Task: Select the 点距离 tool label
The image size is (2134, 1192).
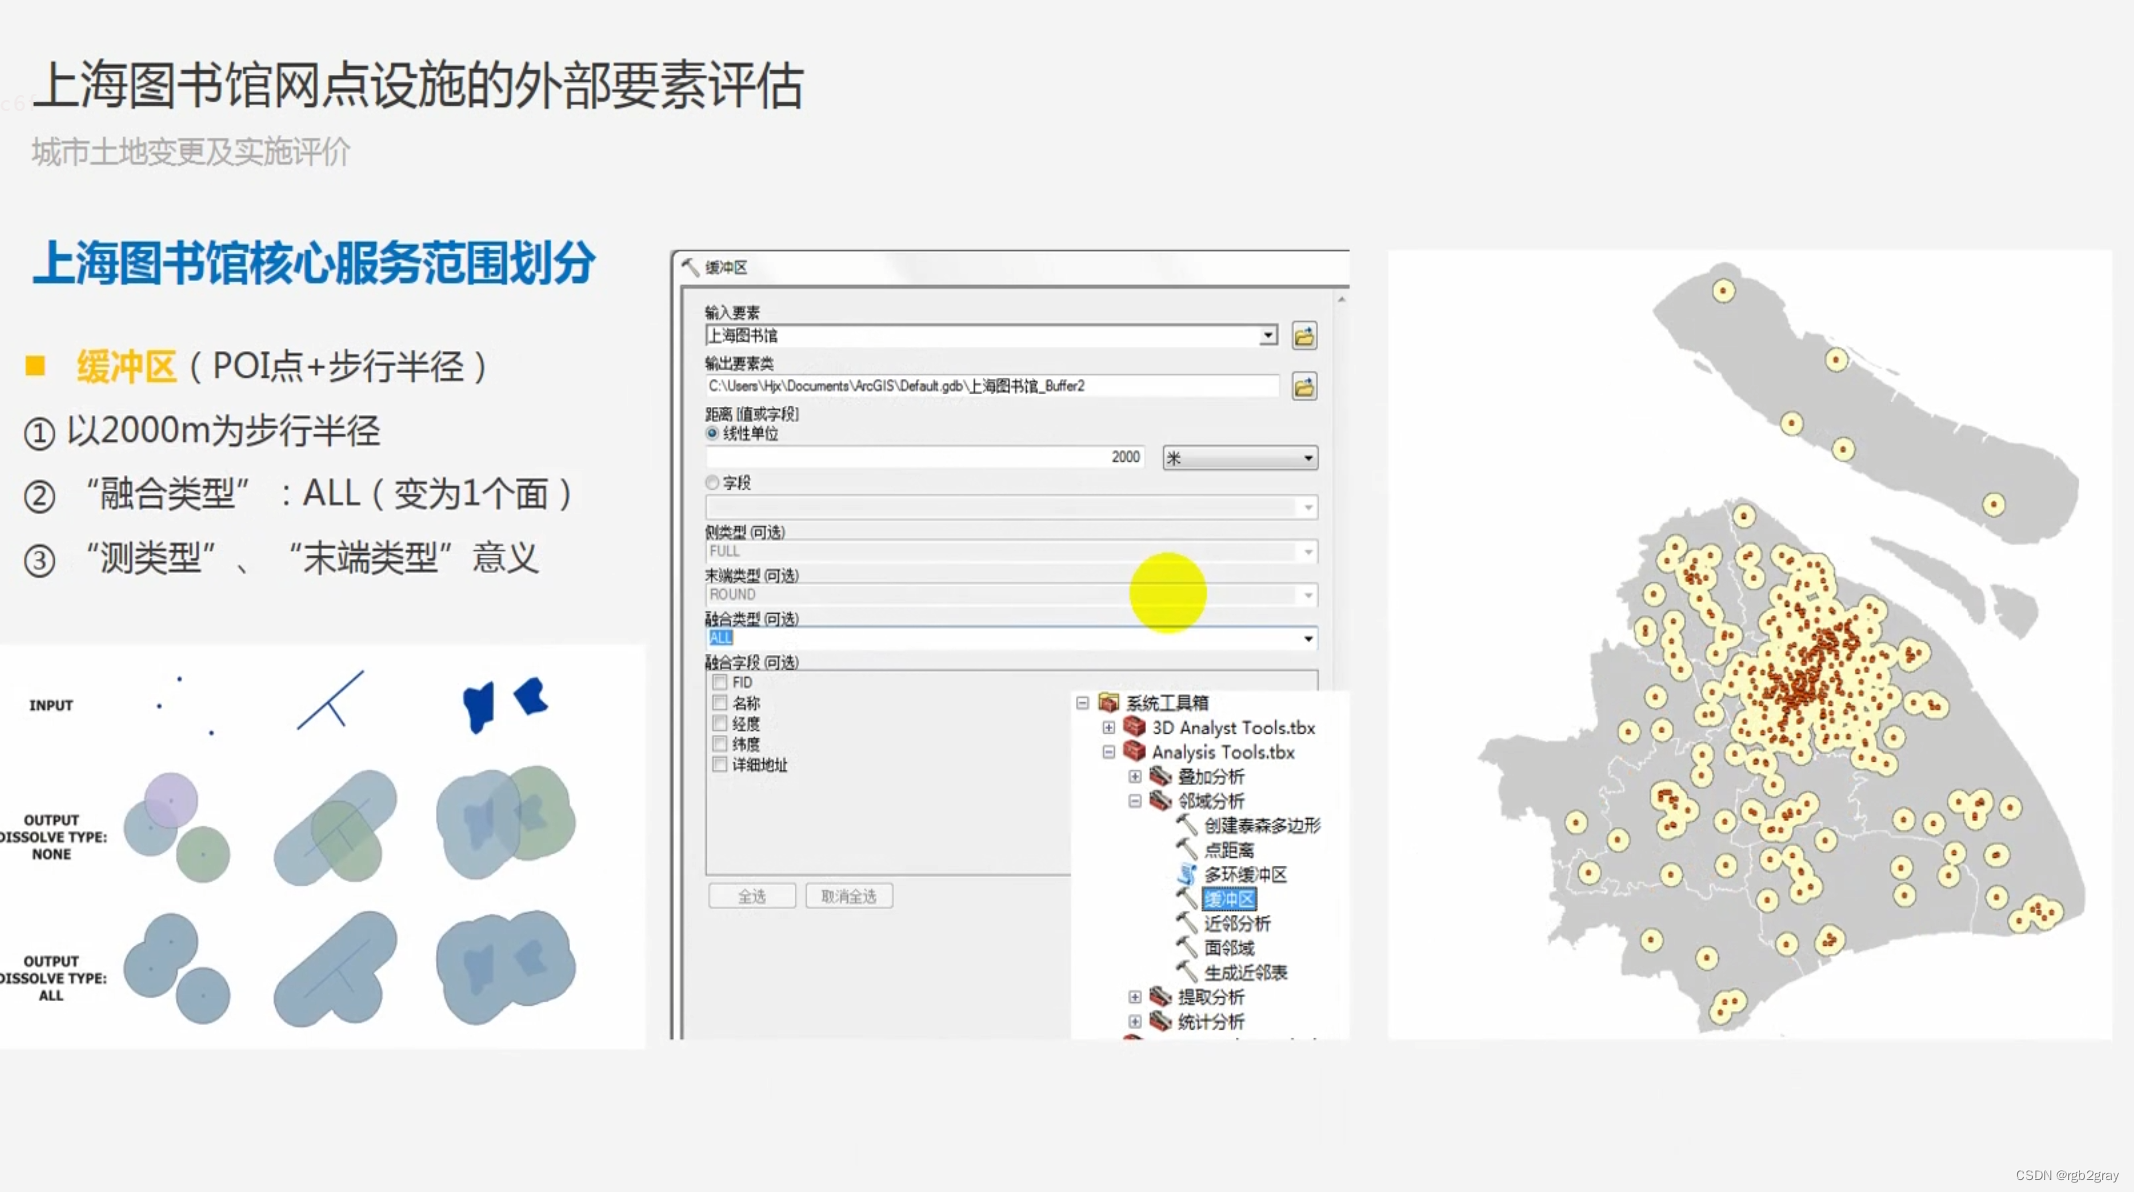Action: click(1229, 850)
